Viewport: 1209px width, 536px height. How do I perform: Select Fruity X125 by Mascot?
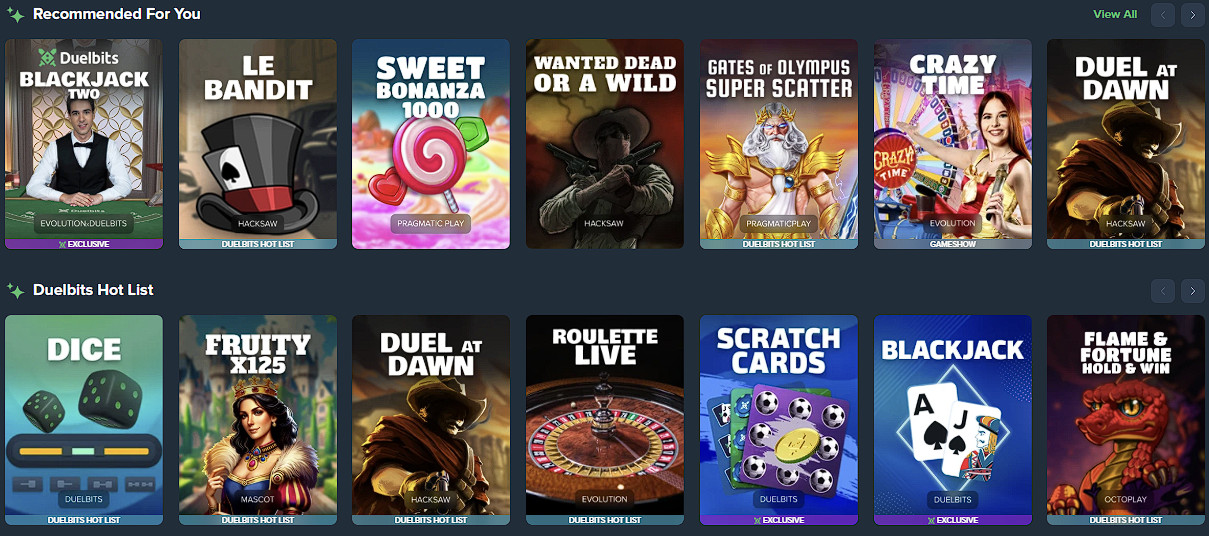(258, 420)
